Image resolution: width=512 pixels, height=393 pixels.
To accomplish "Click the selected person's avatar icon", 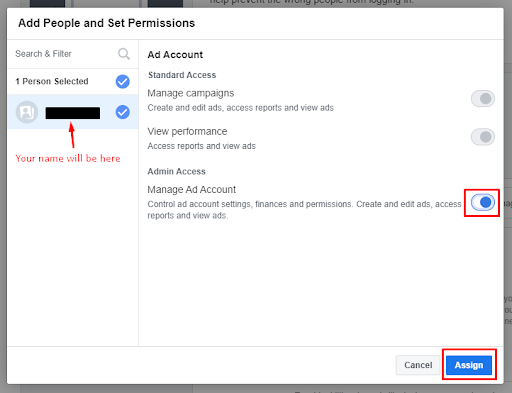I will pyautogui.click(x=27, y=112).
